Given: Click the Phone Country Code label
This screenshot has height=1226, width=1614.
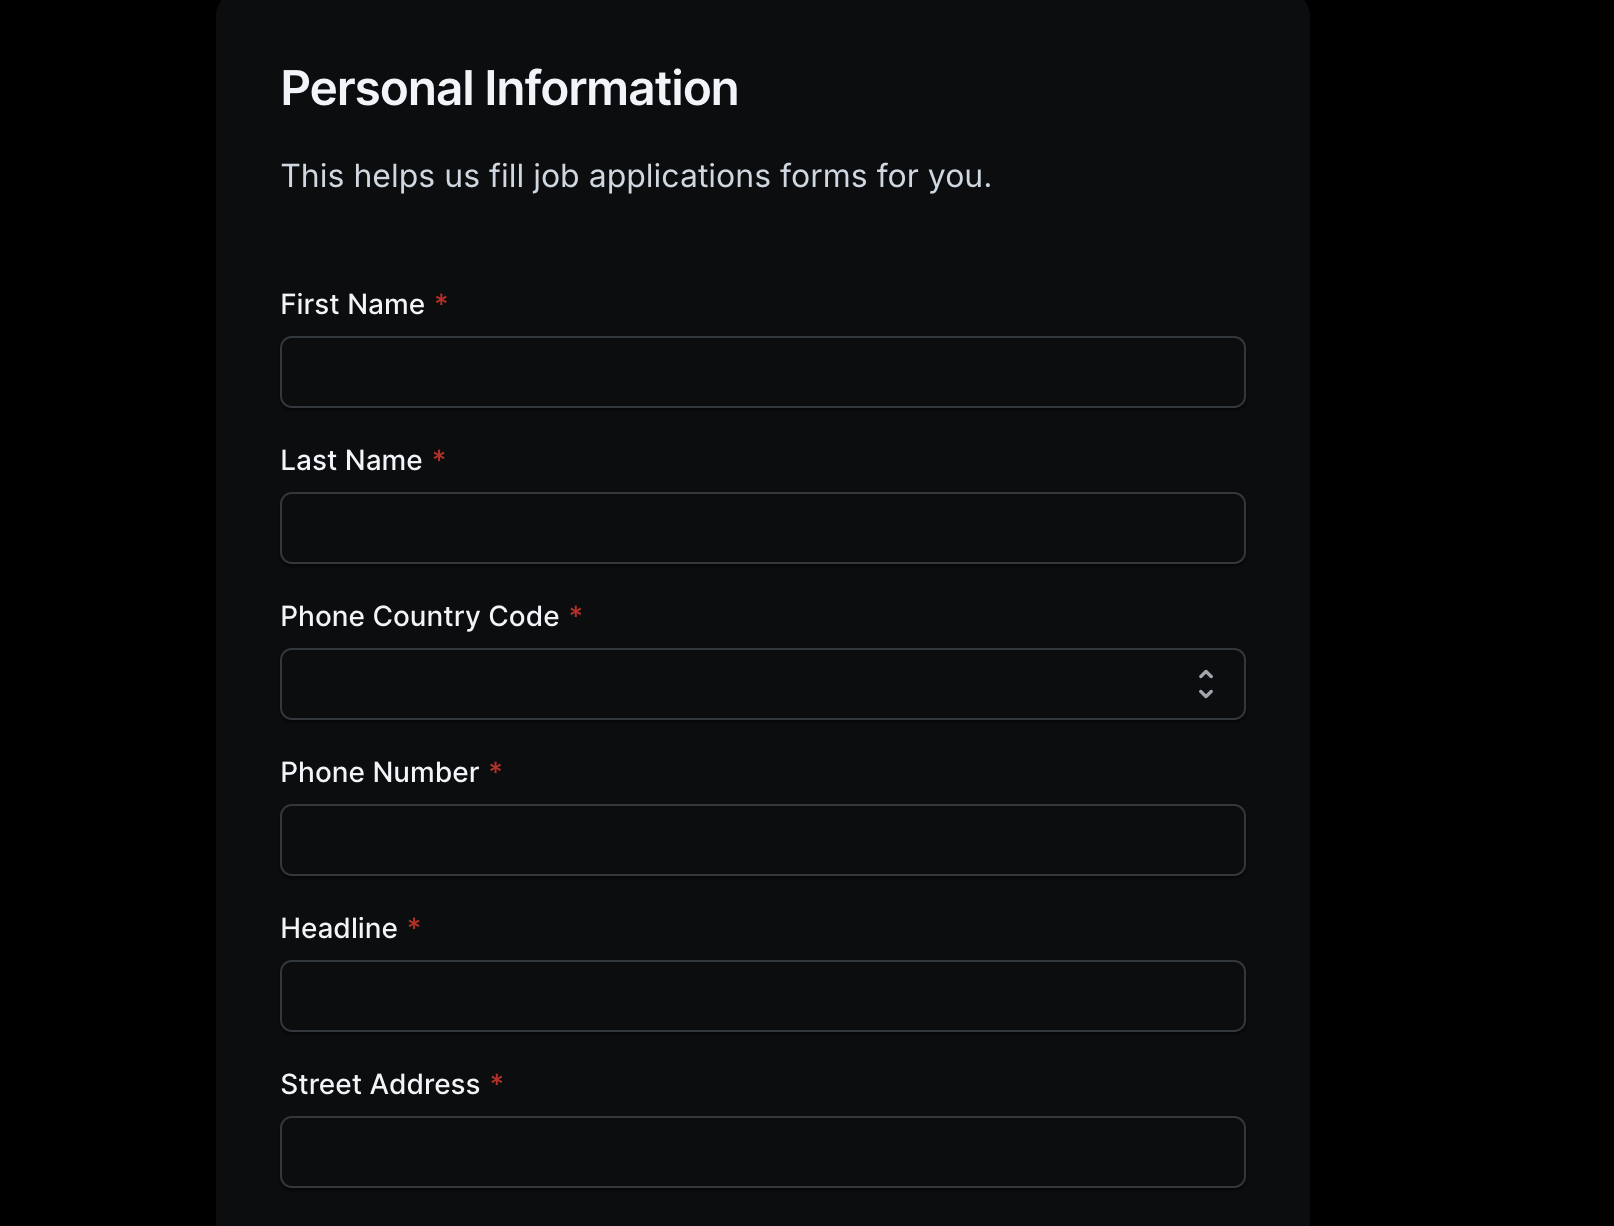Looking at the screenshot, I should click(x=420, y=616).
